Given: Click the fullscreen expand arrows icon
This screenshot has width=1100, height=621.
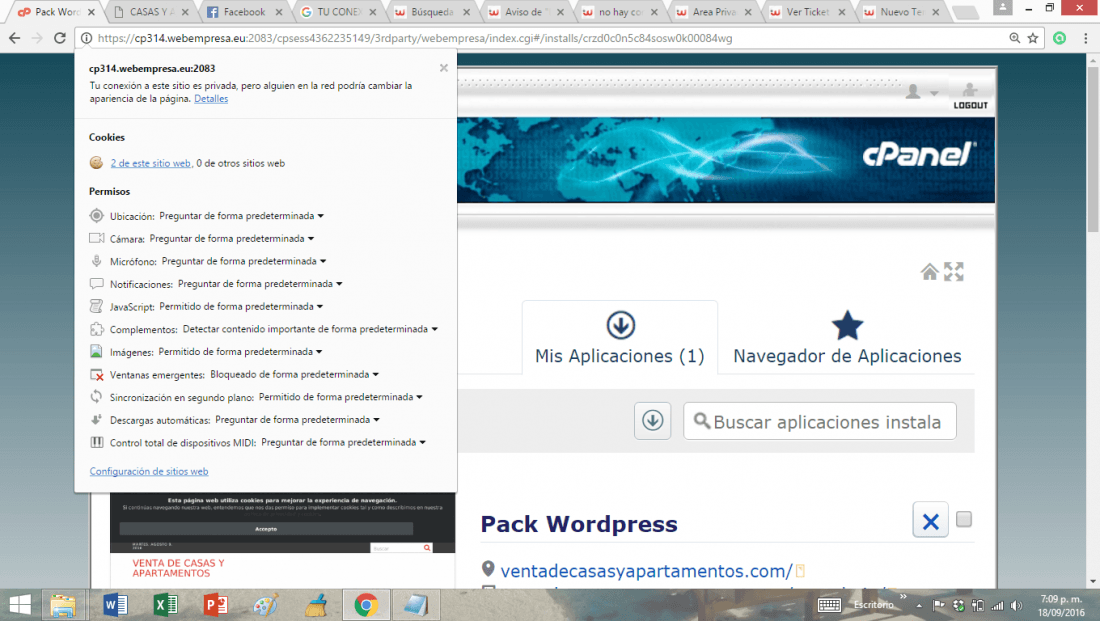Looking at the screenshot, I should tap(953, 272).
